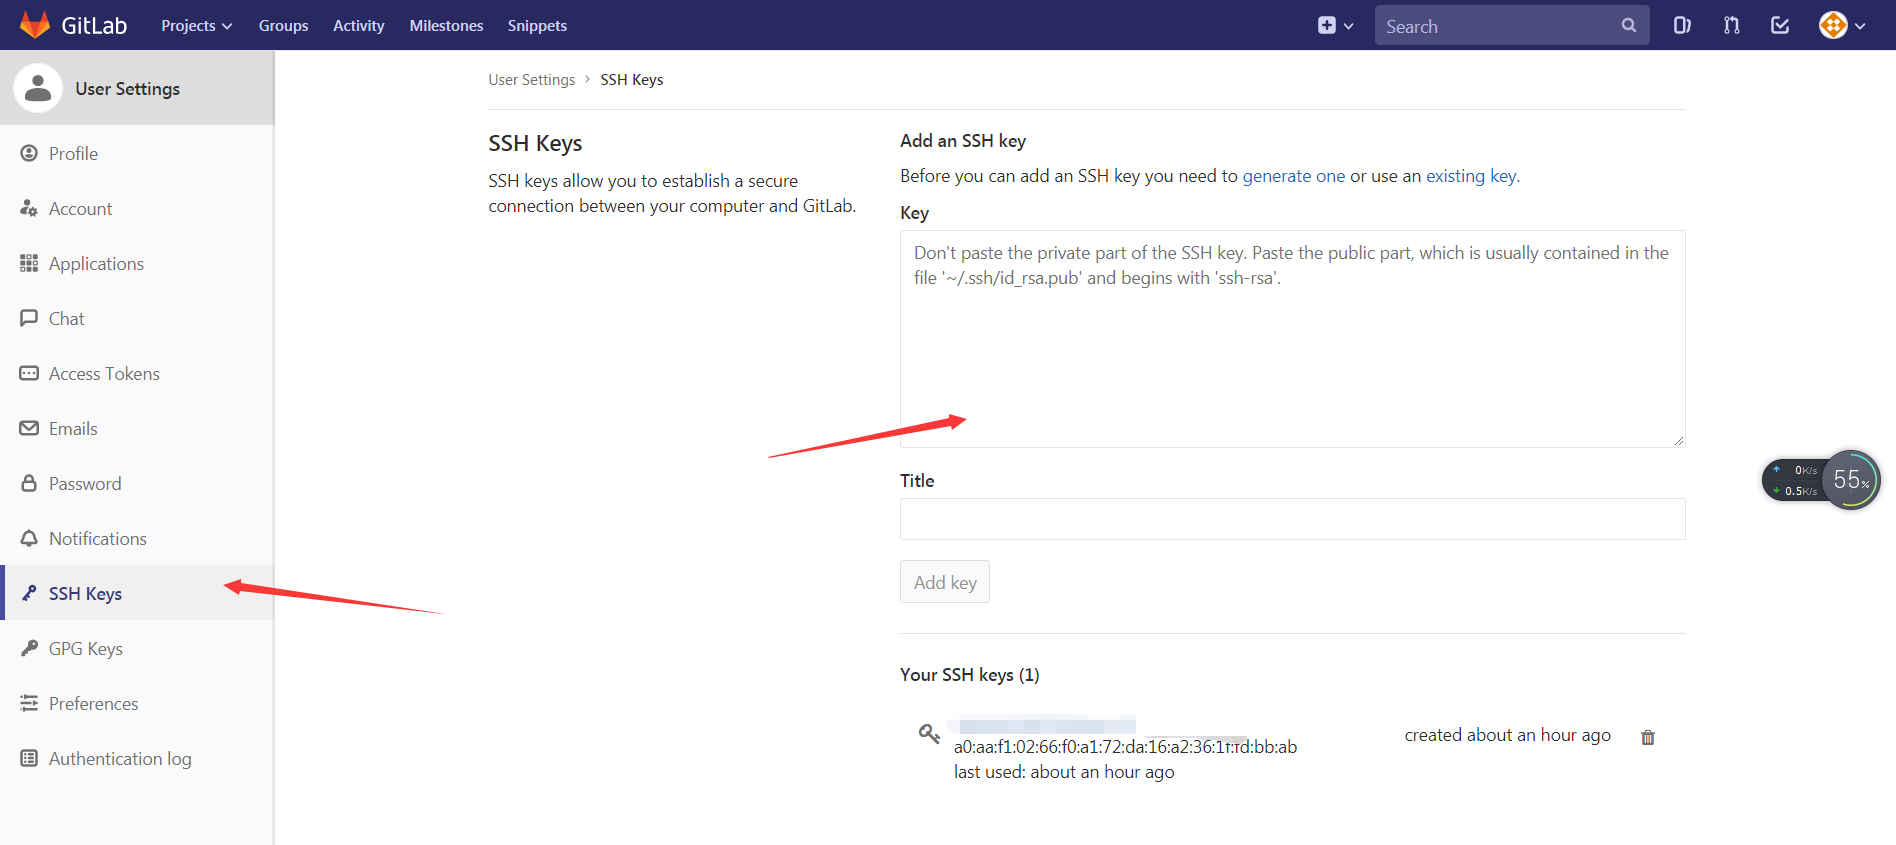Focus the Title input field
1896x845 pixels.
click(x=1293, y=519)
